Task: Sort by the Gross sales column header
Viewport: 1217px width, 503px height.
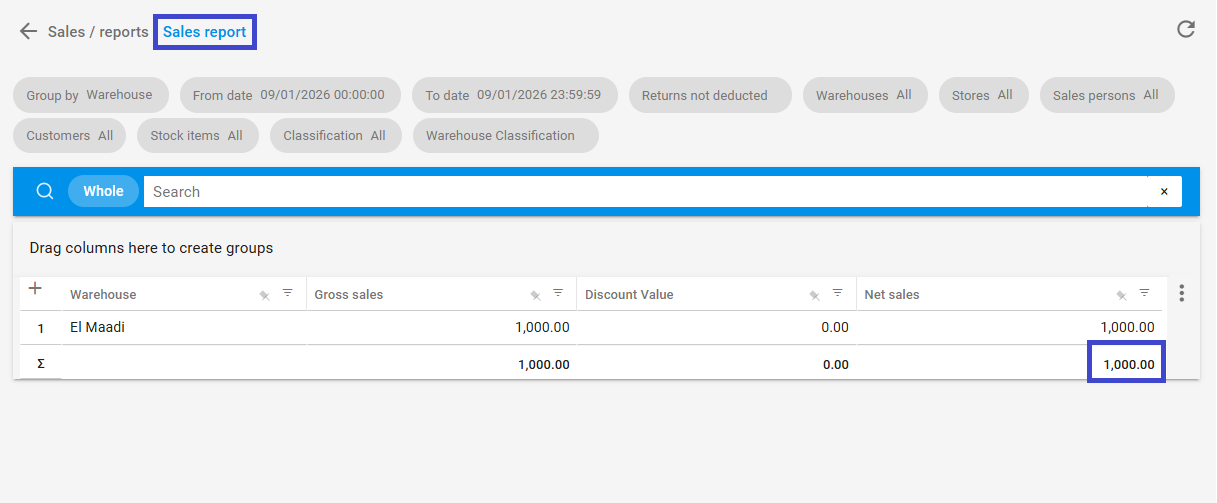Action: pos(349,294)
